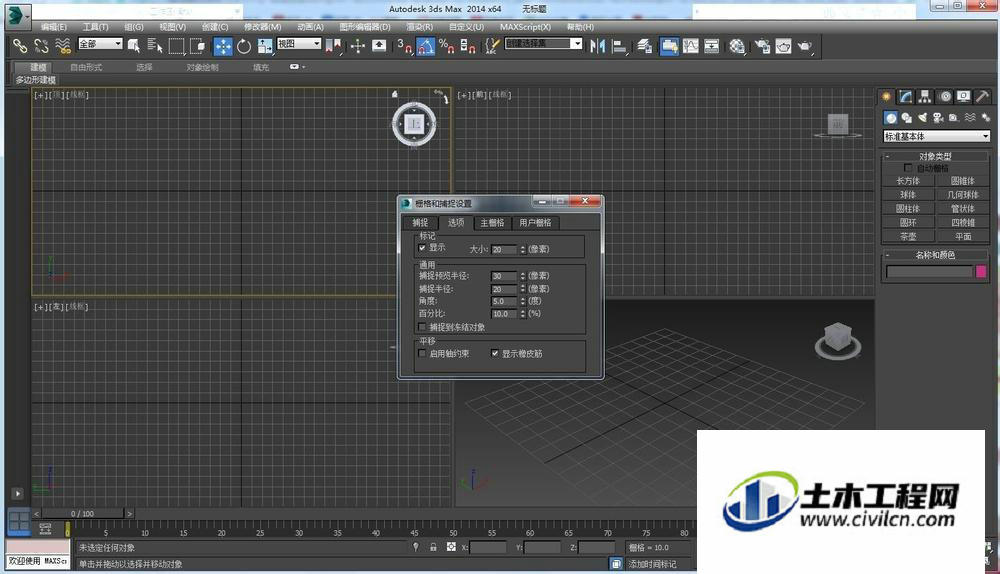Toggle the Angle Snap icon
1000x574 pixels.
pyautogui.click(x=425, y=46)
